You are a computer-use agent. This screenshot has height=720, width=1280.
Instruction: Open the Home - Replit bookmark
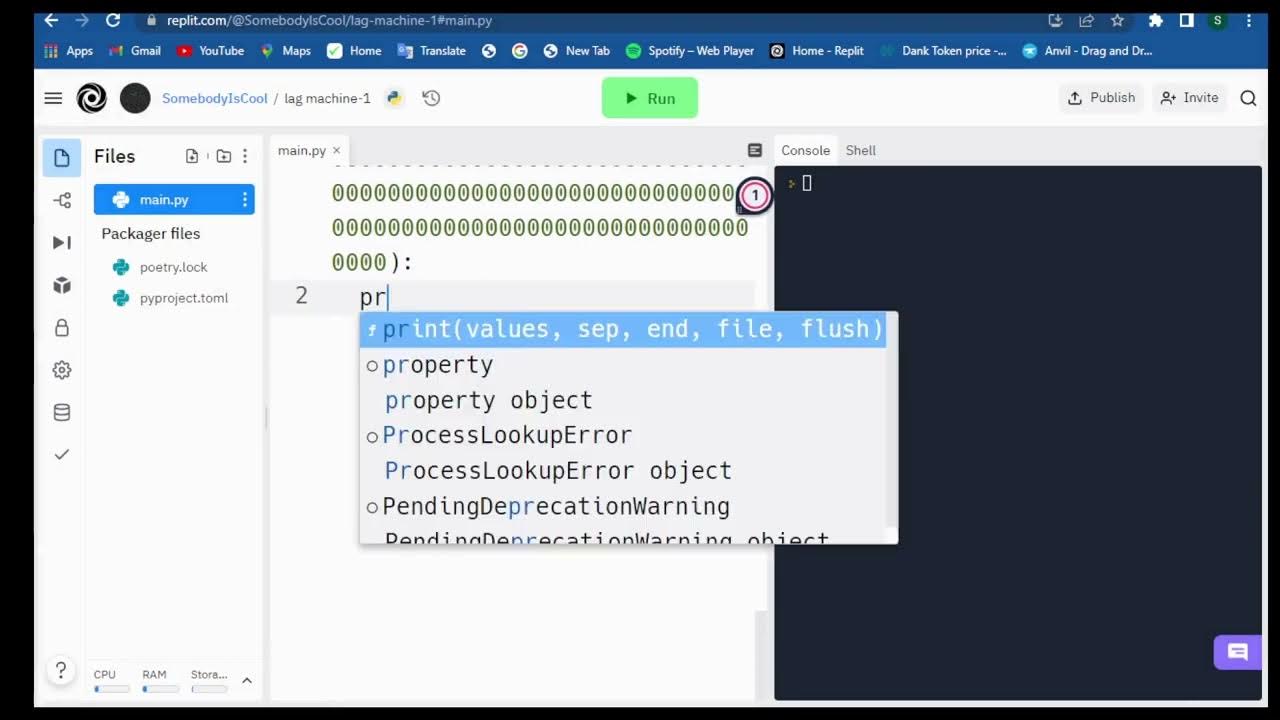(817, 51)
